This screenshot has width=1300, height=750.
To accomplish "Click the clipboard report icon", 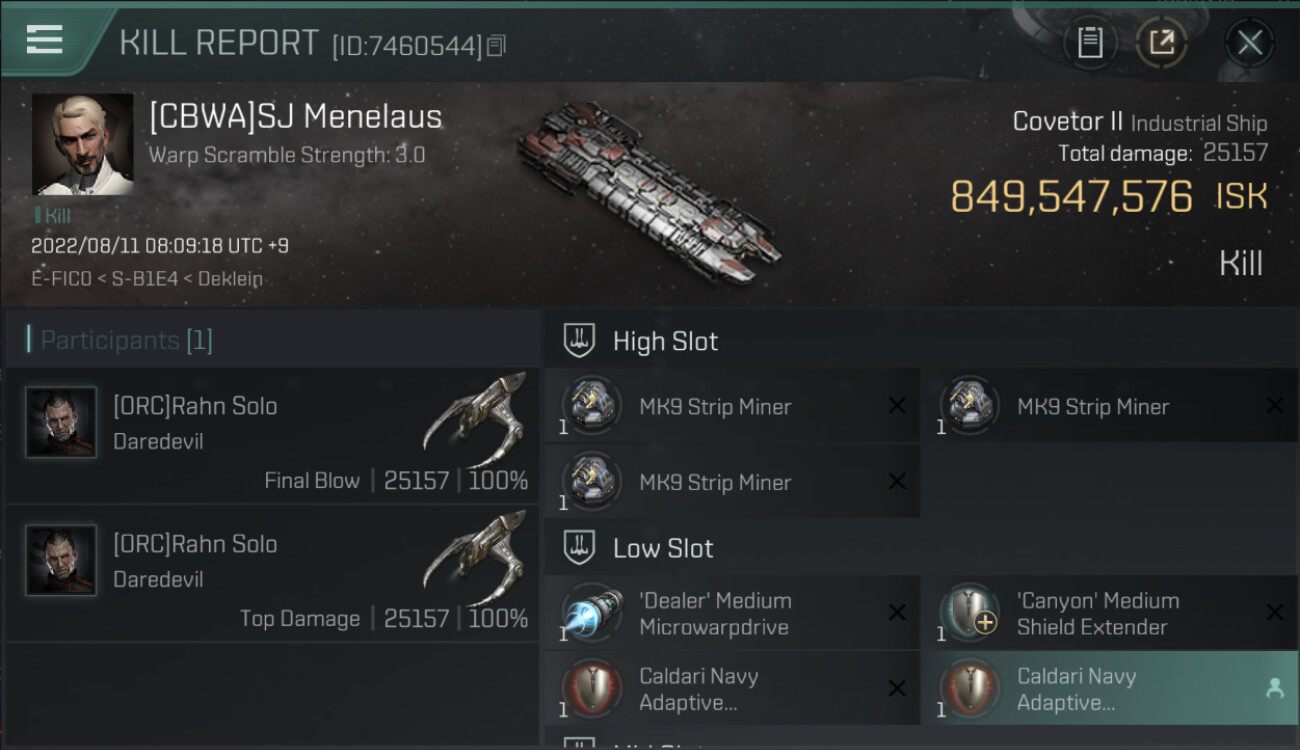I will click(x=1090, y=42).
